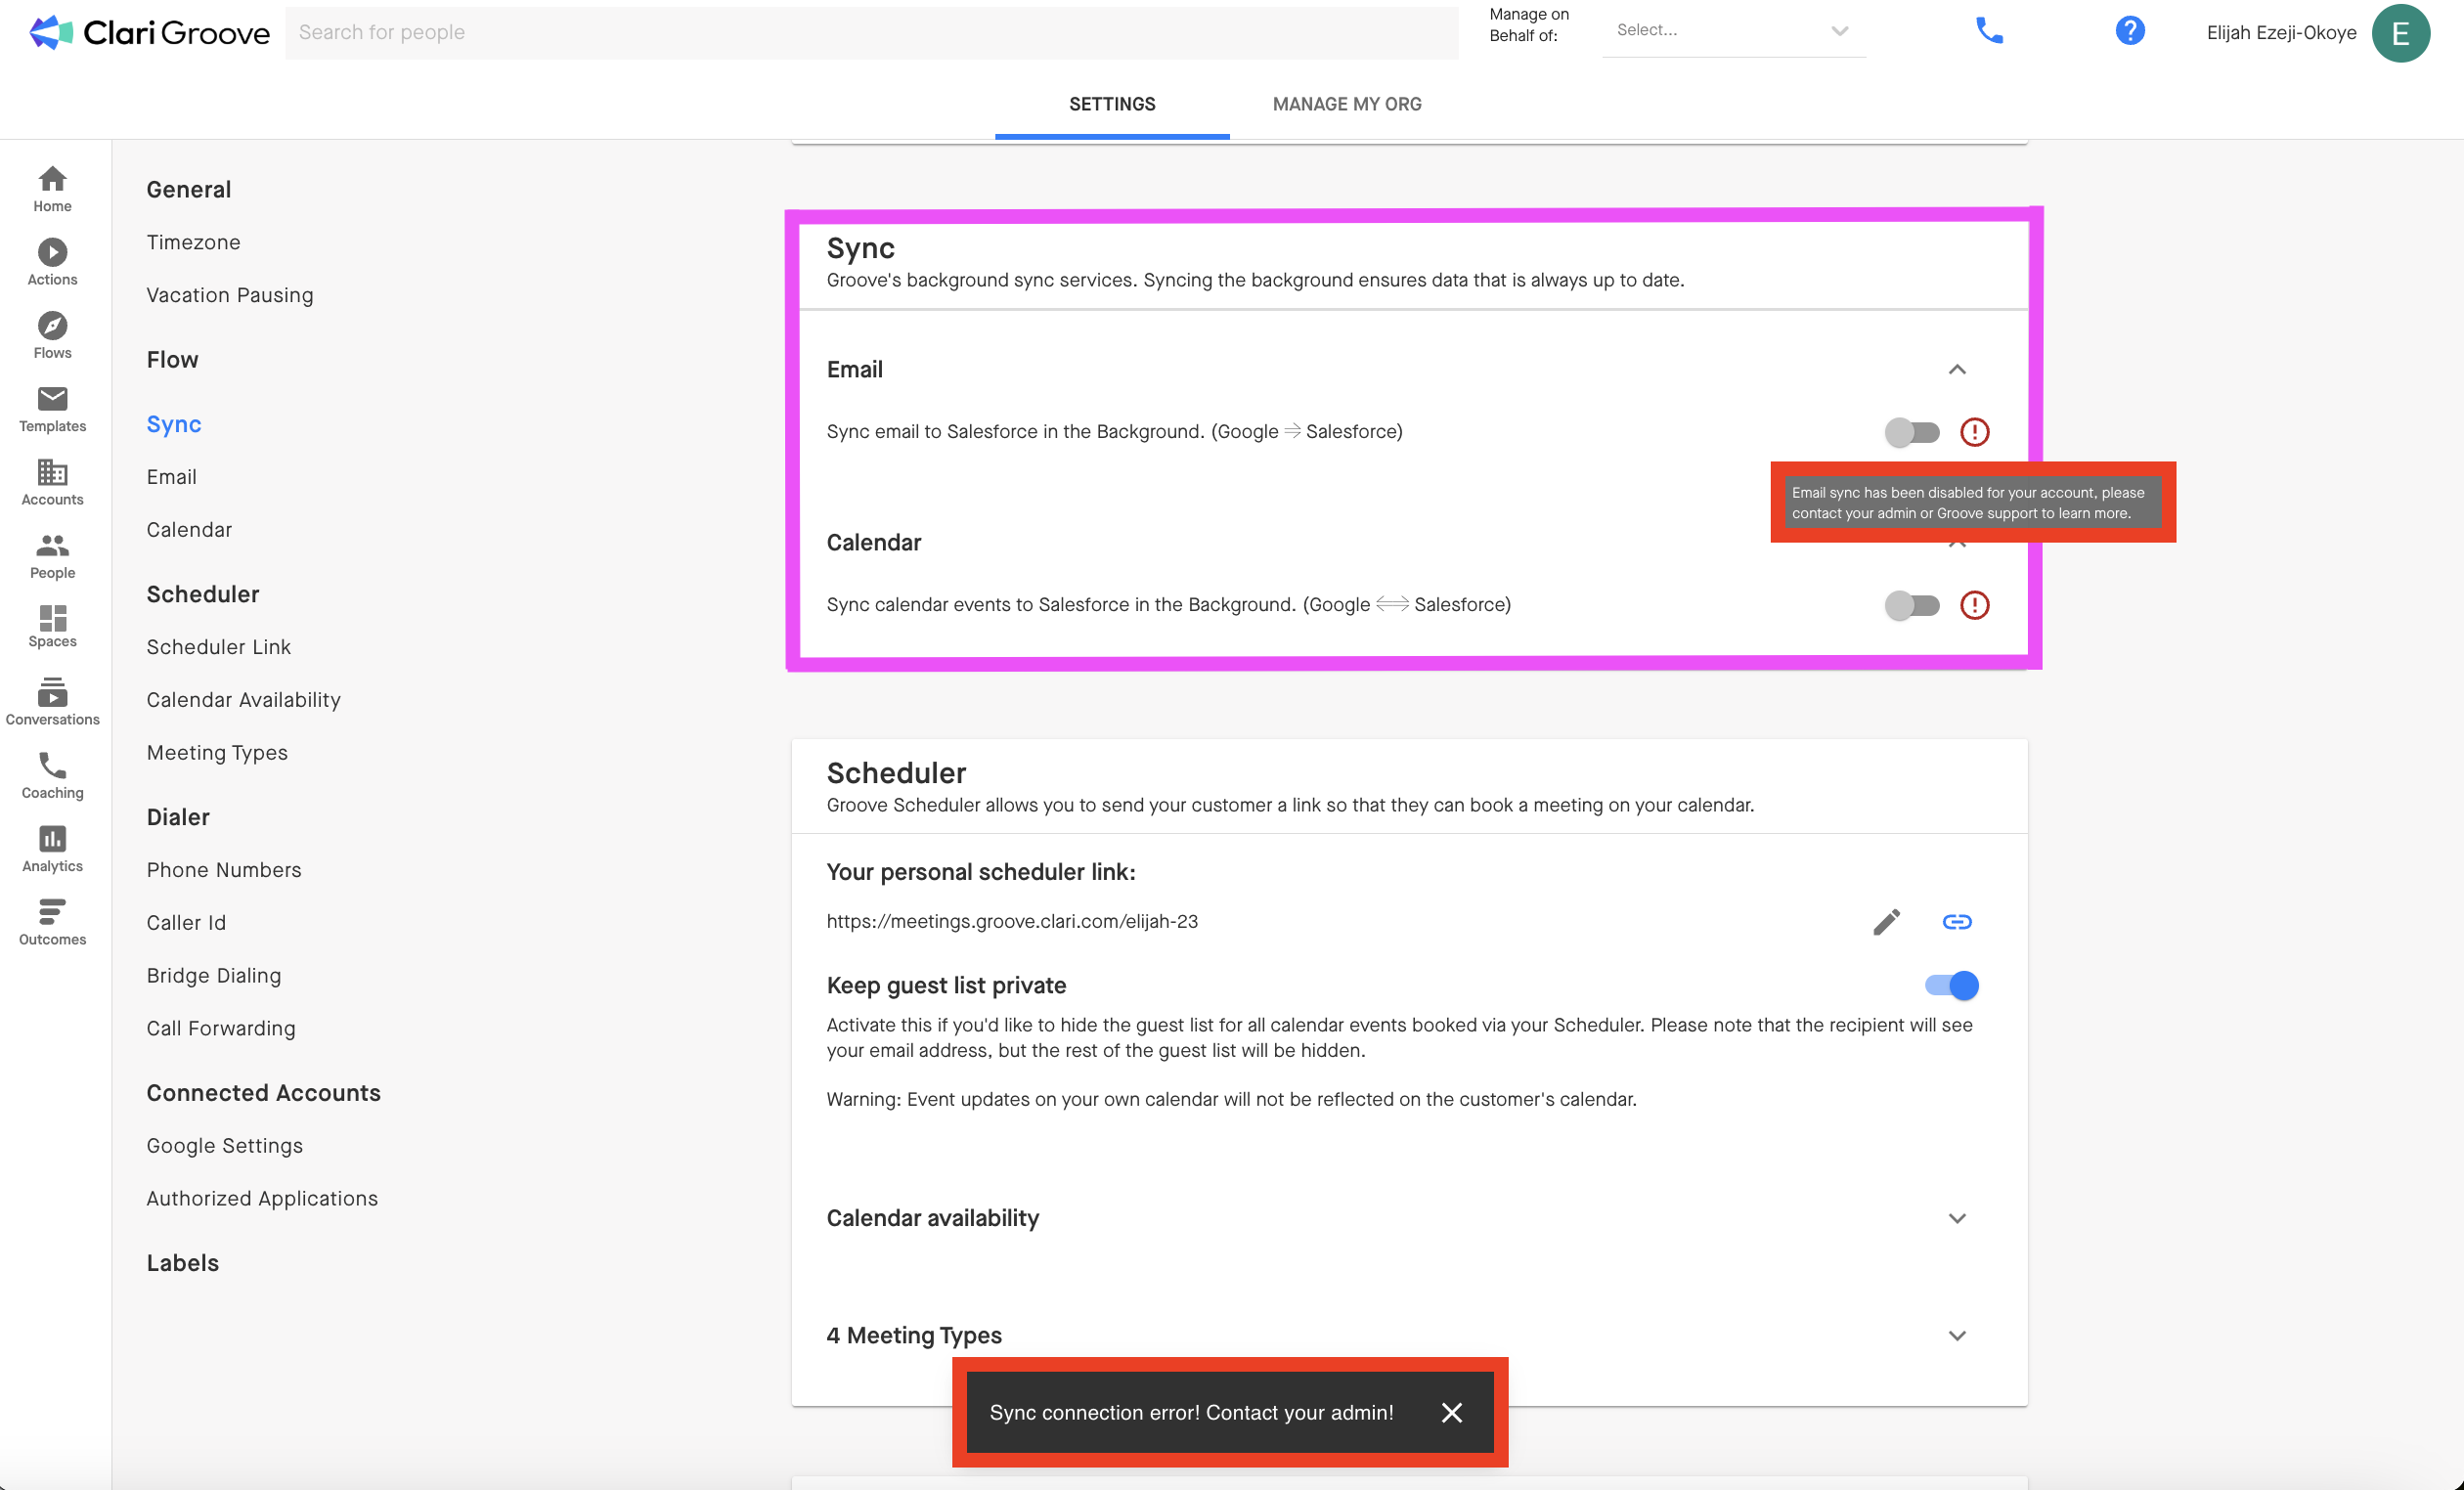This screenshot has width=2464, height=1490.
Task: Open Authorized Applications link
Action: point(261,1198)
